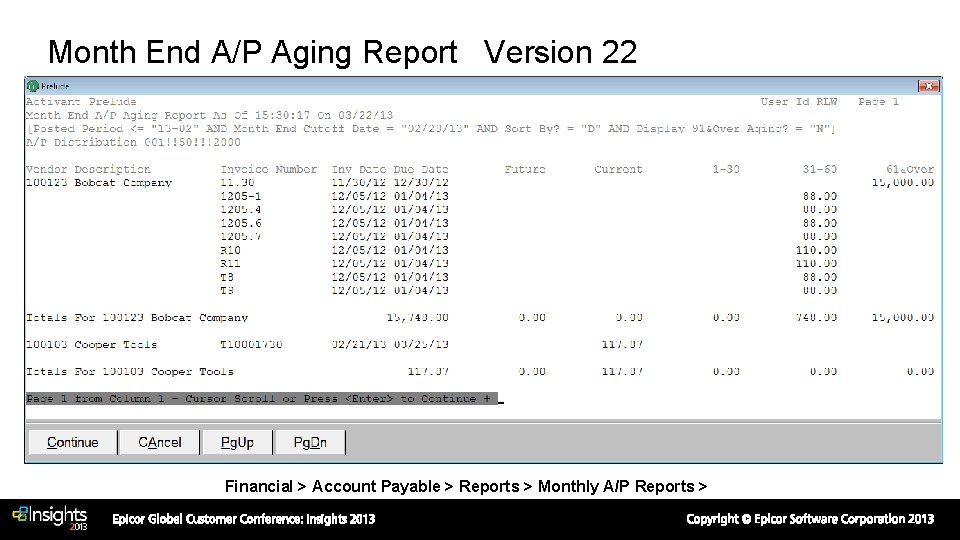Click the Current column header

pos(618,169)
